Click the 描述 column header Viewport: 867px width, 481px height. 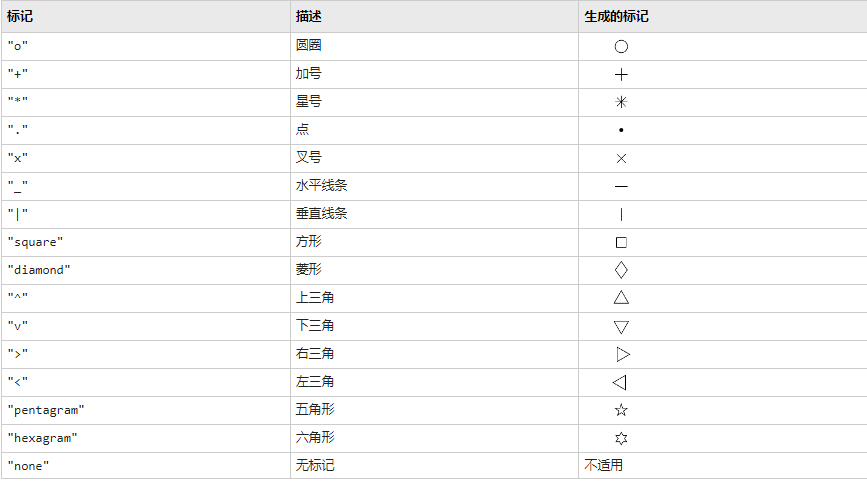click(308, 17)
